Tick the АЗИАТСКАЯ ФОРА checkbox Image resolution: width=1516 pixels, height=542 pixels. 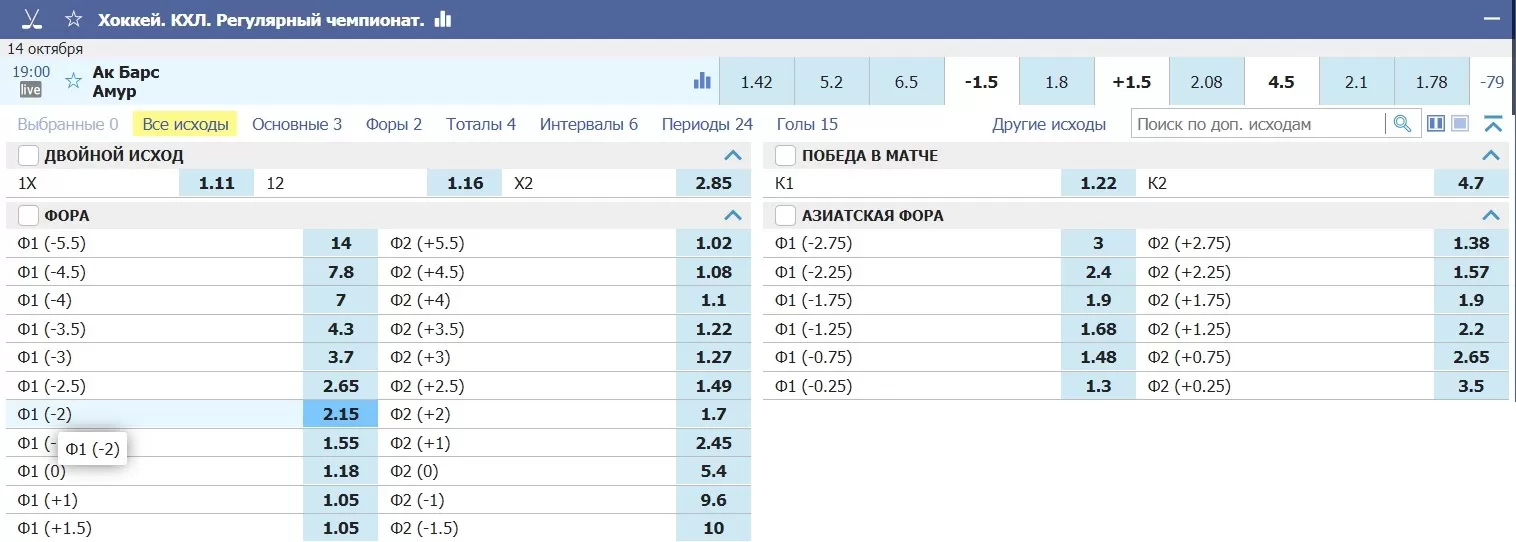click(x=786, y=216)
